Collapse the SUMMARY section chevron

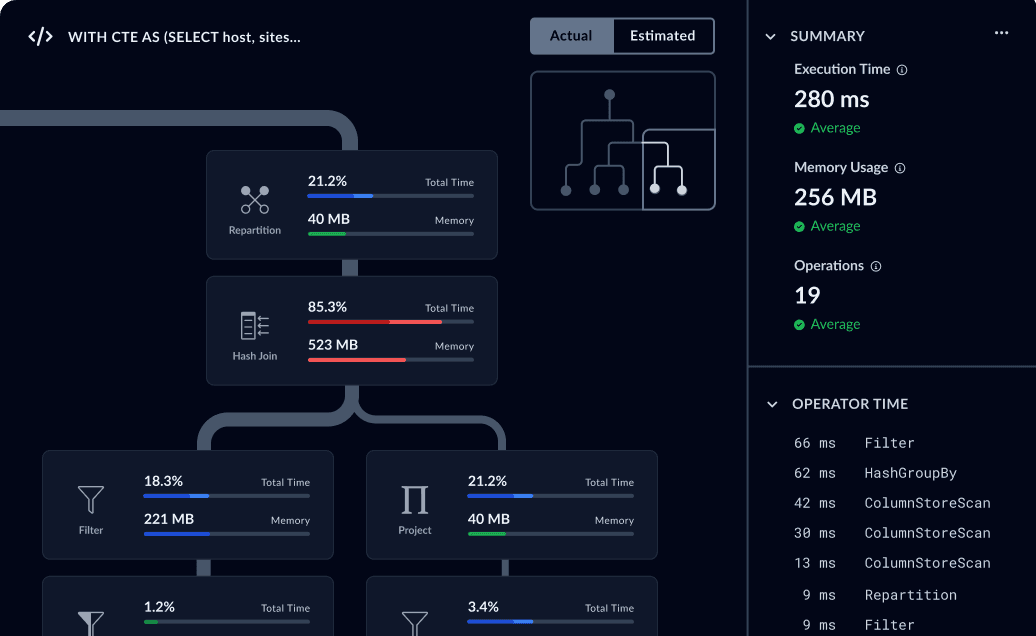770,37
